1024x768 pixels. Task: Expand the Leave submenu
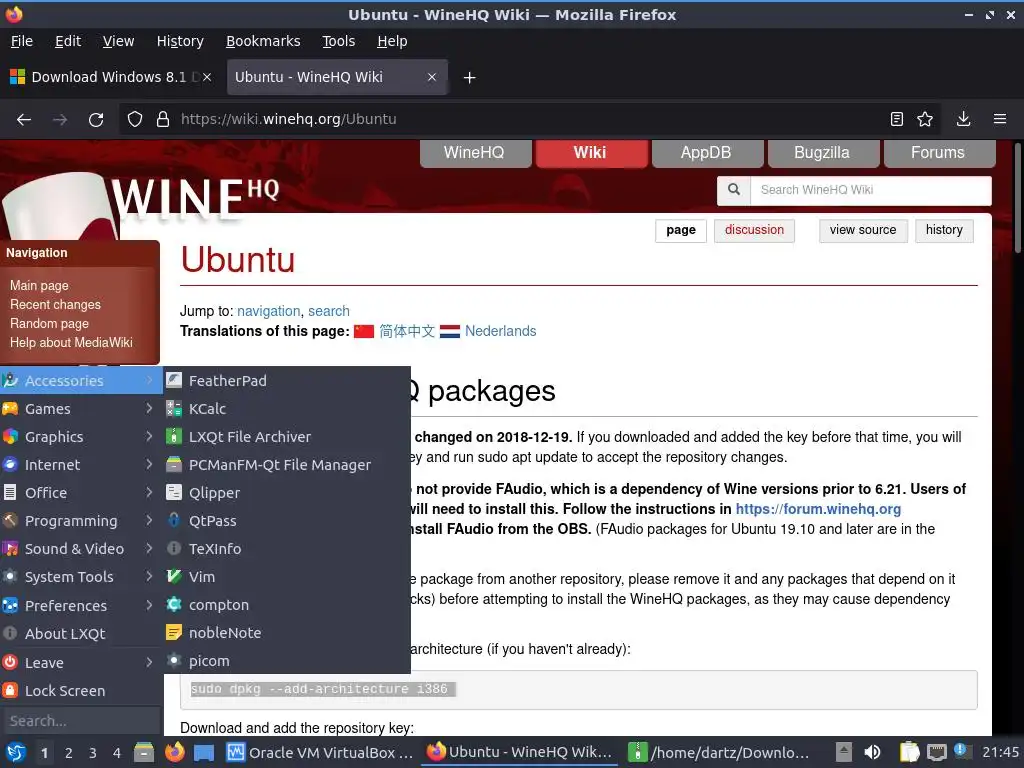point(81,662)
